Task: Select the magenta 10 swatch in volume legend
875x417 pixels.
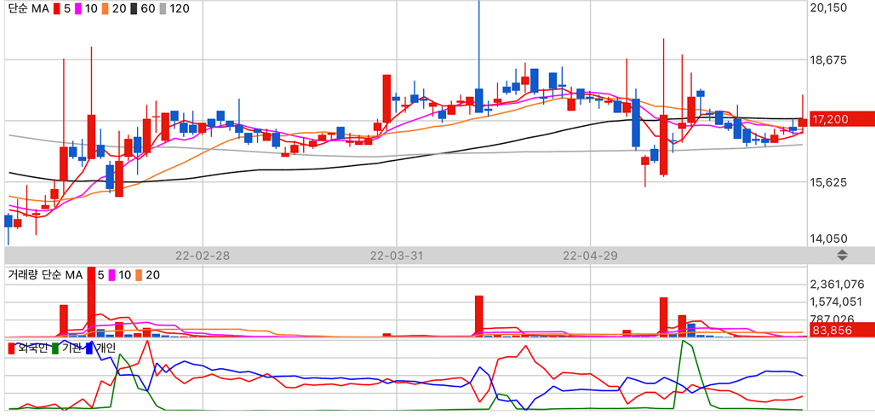Action: click(x=112, y=275)
